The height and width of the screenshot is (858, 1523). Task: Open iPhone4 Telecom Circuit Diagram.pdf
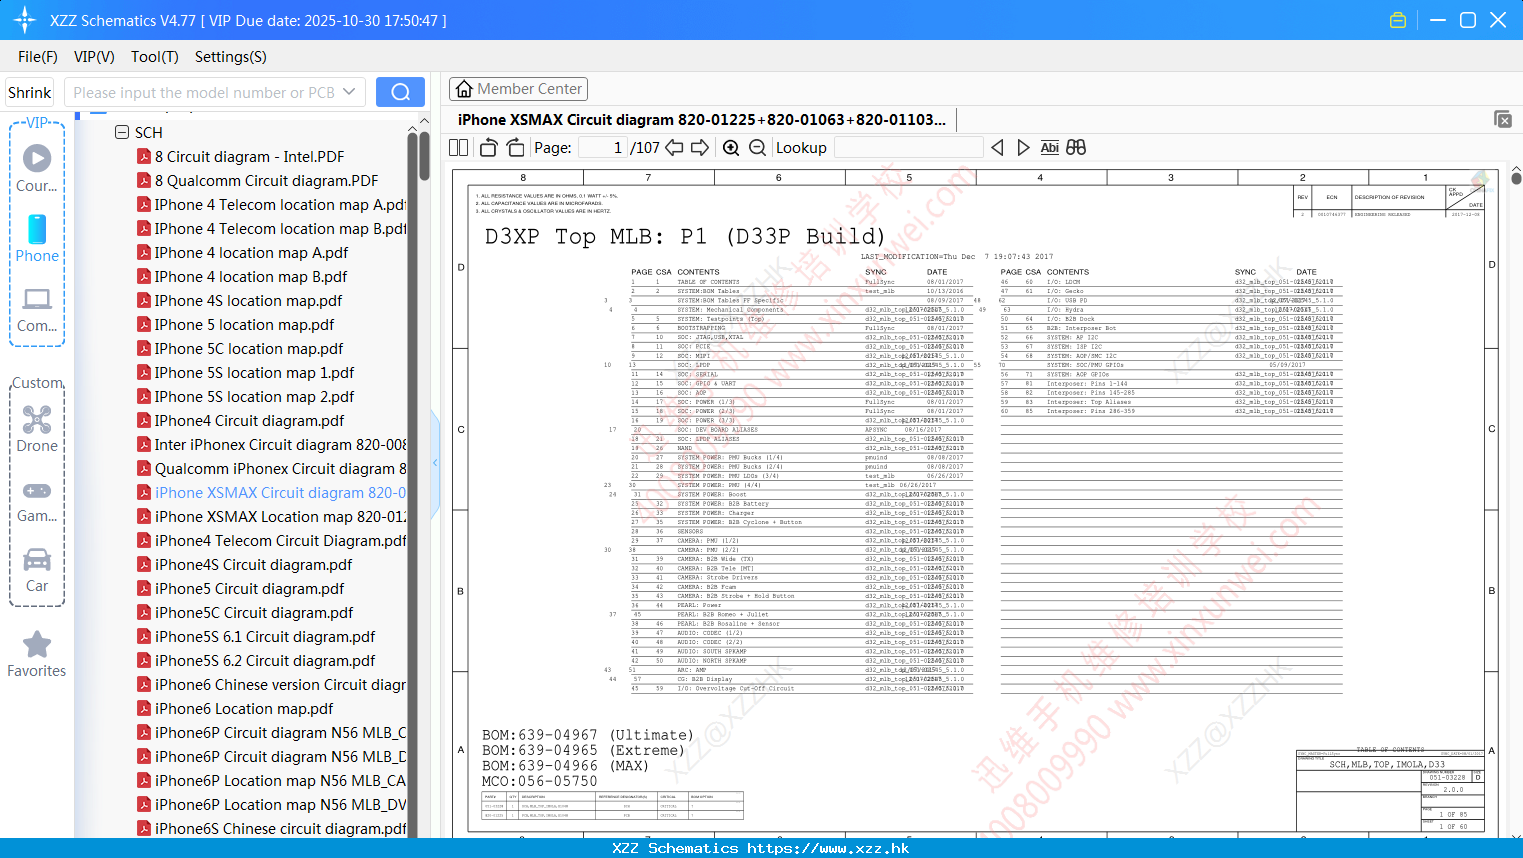point(271,541)
